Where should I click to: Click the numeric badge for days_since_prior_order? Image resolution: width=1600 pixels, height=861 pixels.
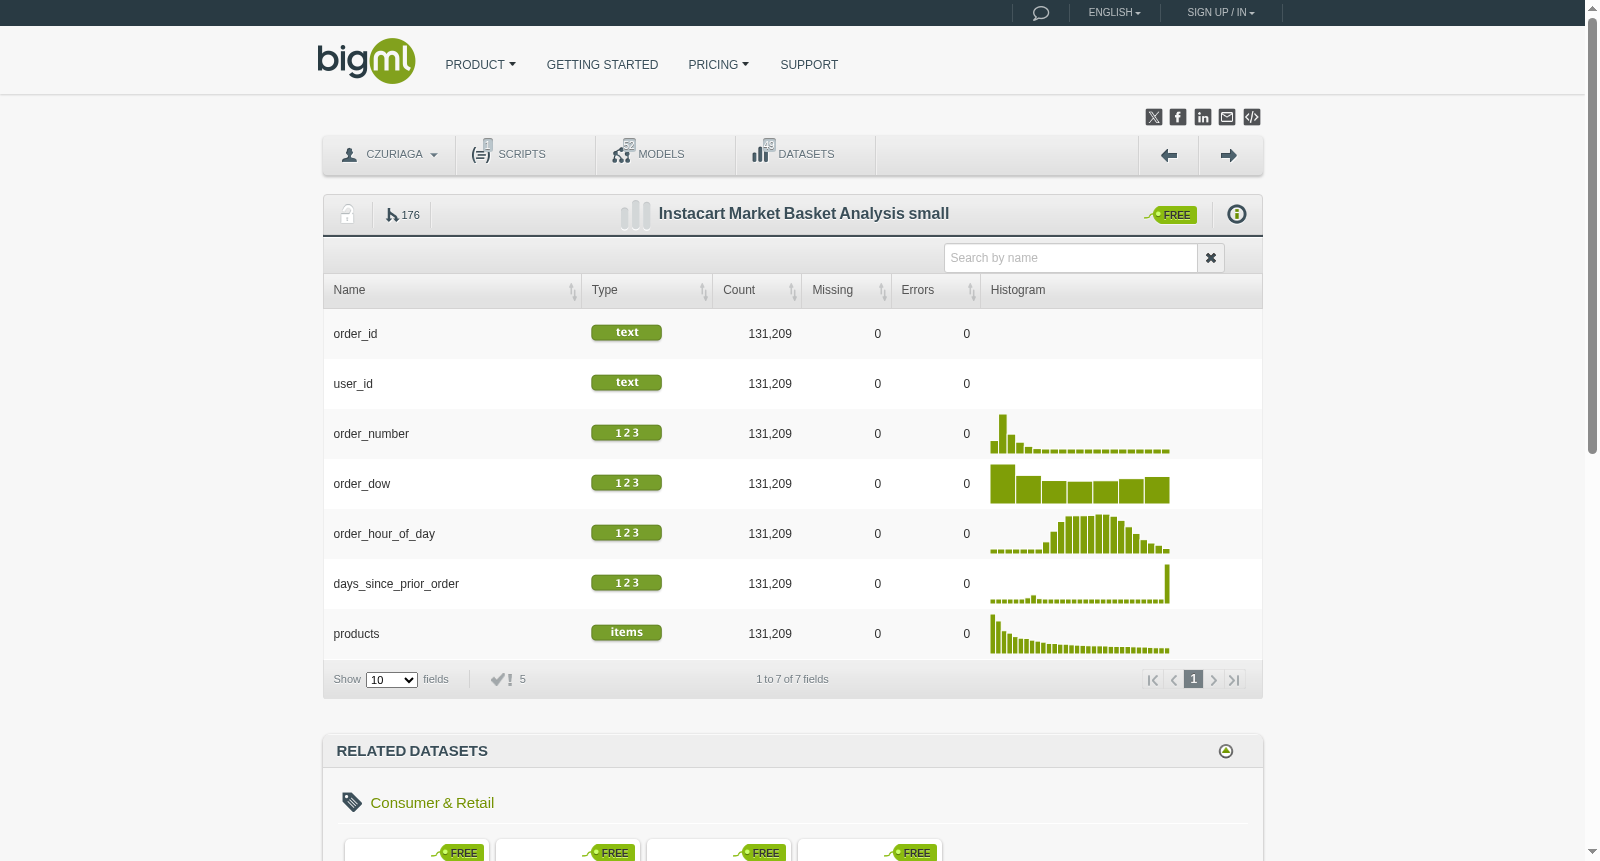click(626, 583)
